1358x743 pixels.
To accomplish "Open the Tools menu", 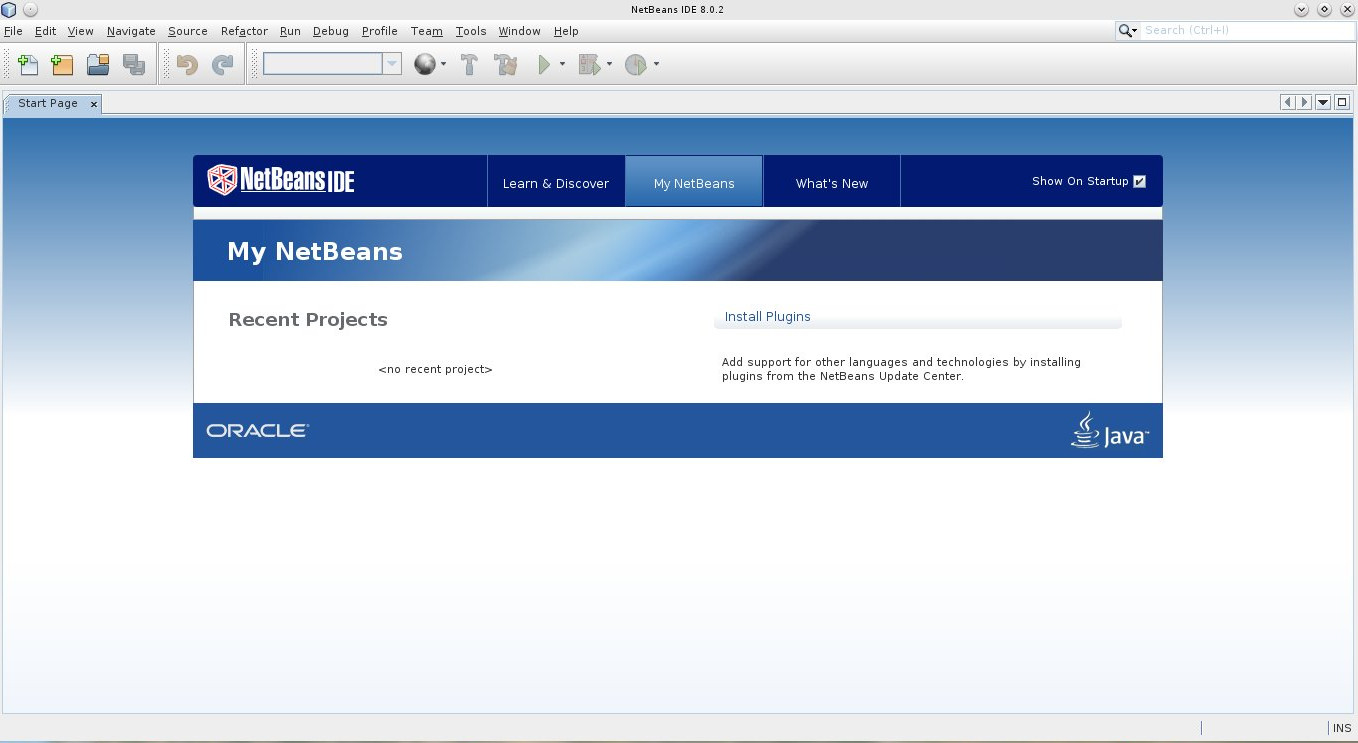I will [x=470, y=31].
